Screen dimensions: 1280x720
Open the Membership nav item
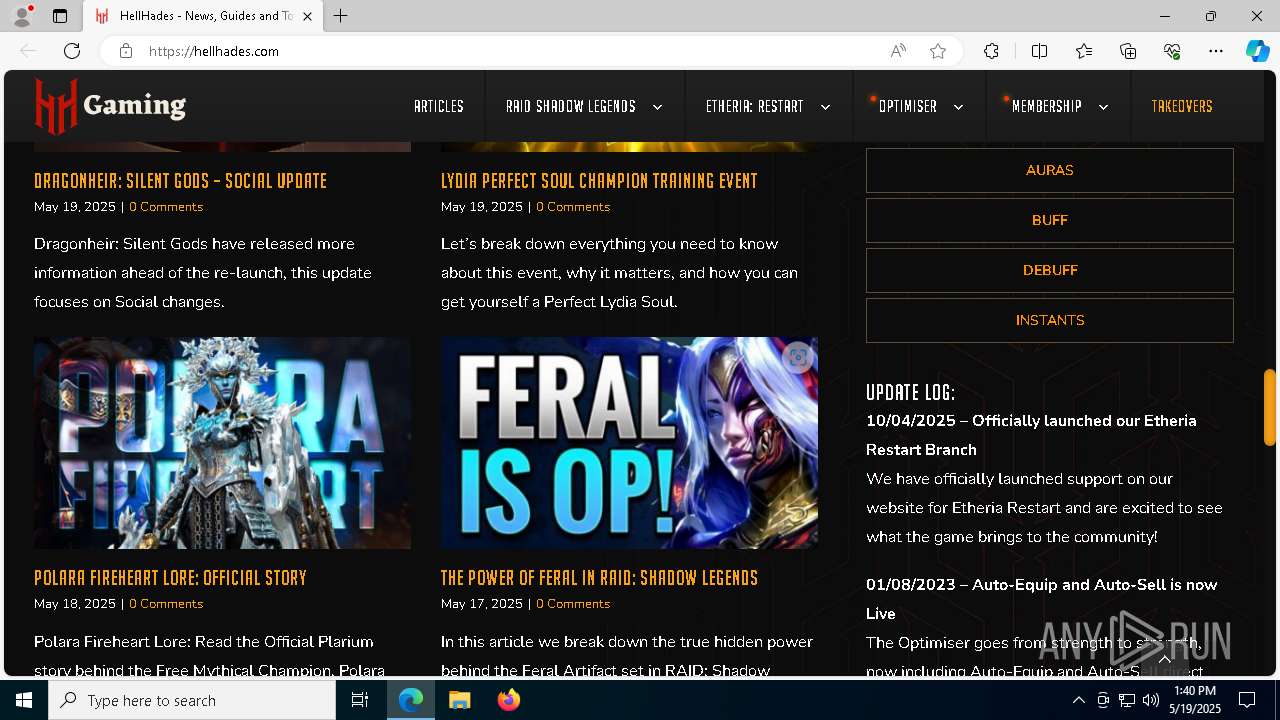(1047, 106)
